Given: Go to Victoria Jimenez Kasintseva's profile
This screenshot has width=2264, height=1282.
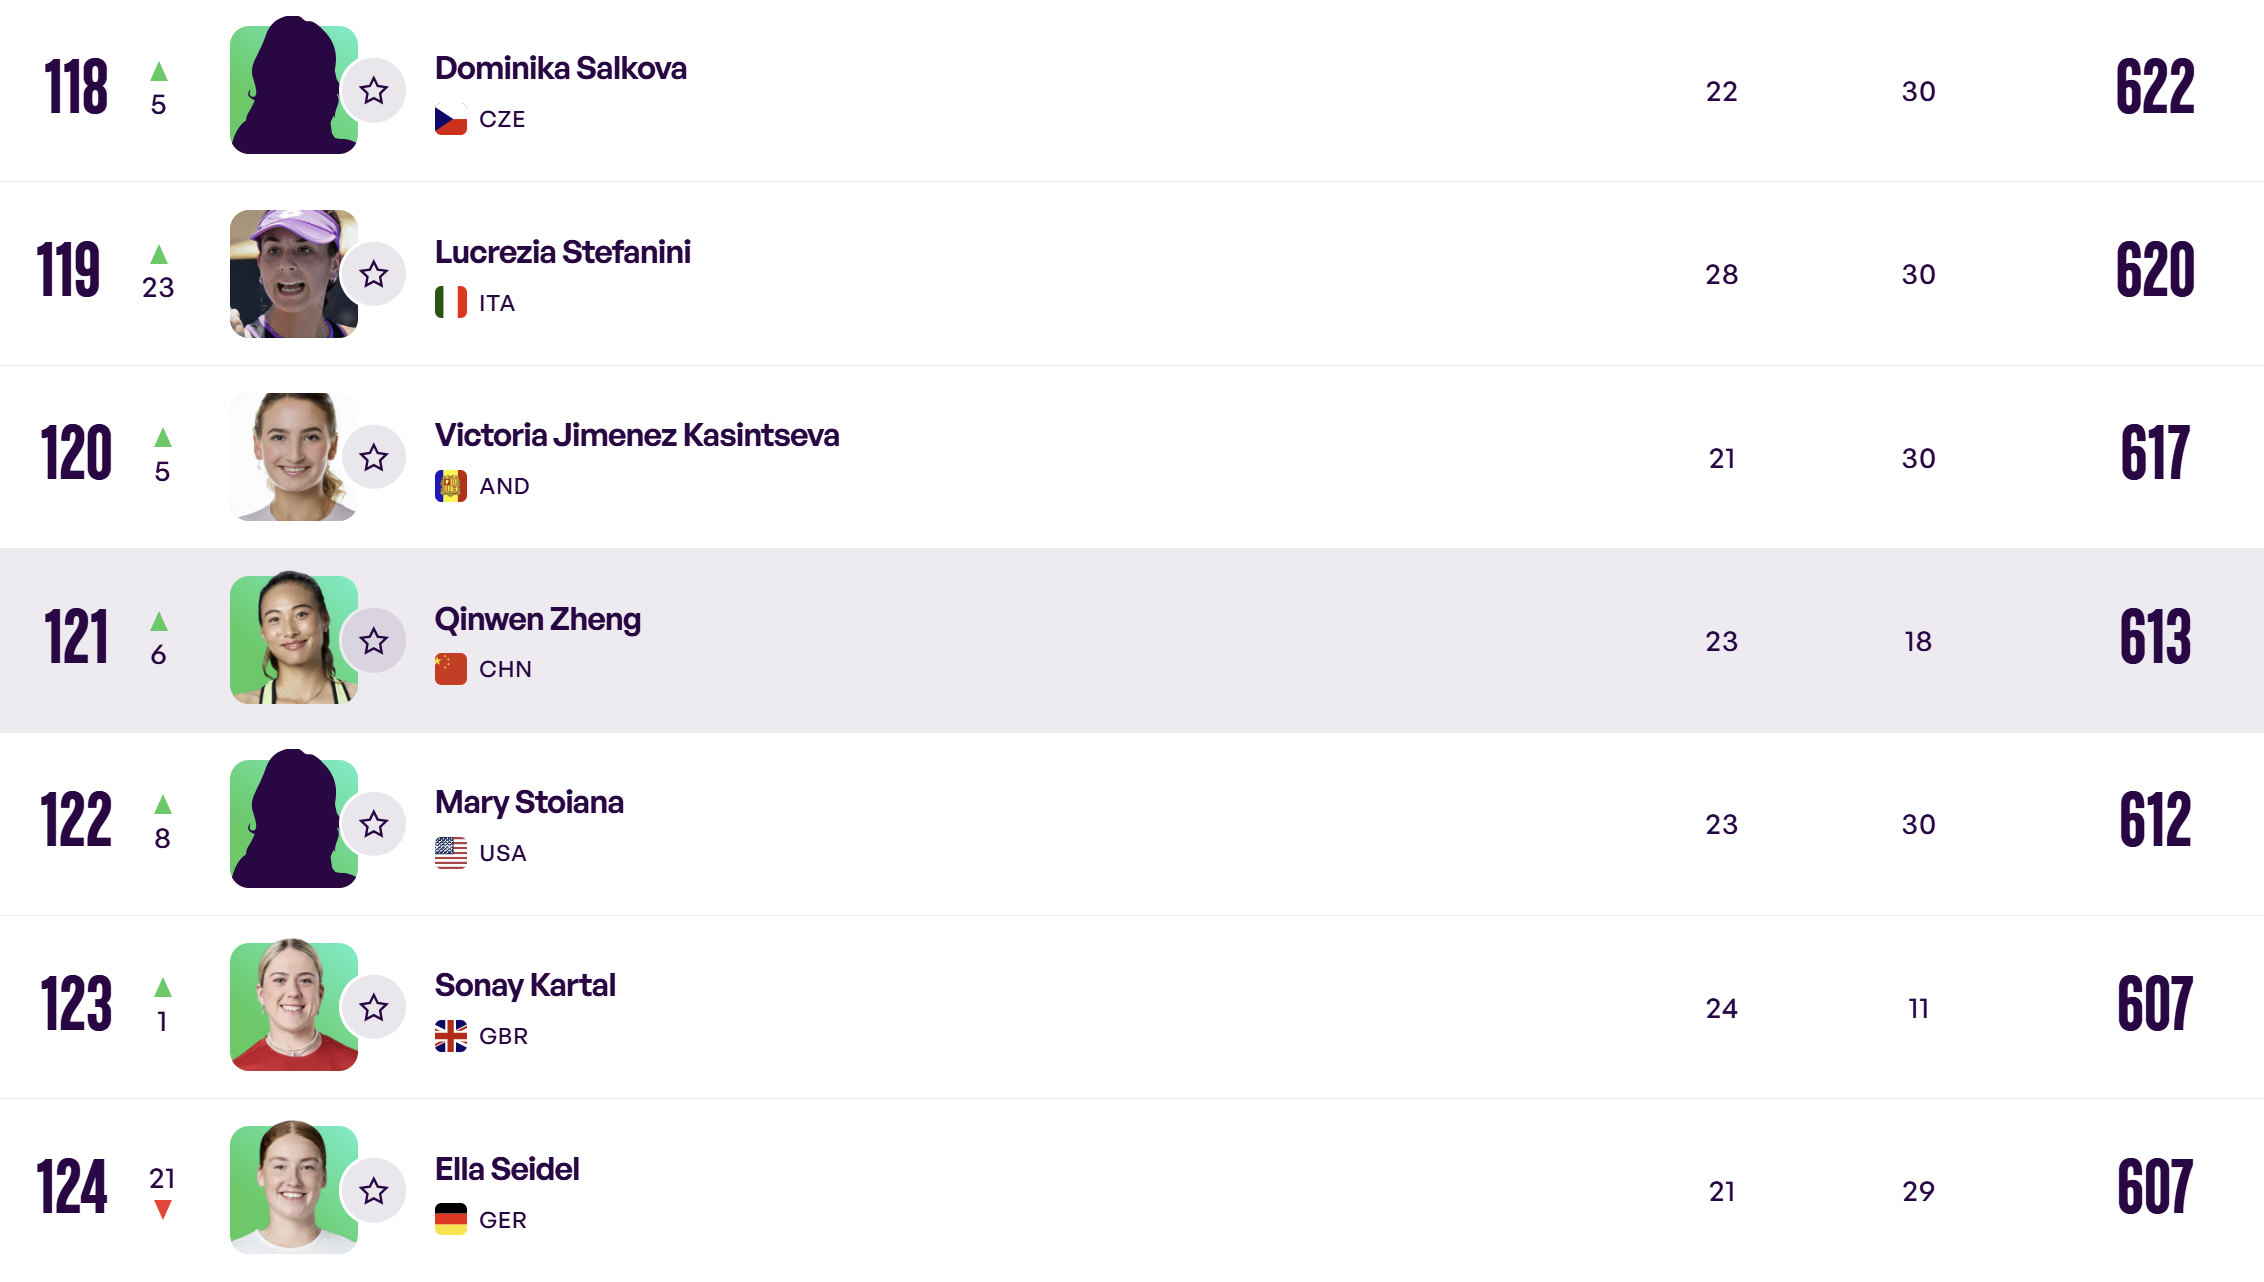Looking at the screenshot, I should tap(636, 435).
